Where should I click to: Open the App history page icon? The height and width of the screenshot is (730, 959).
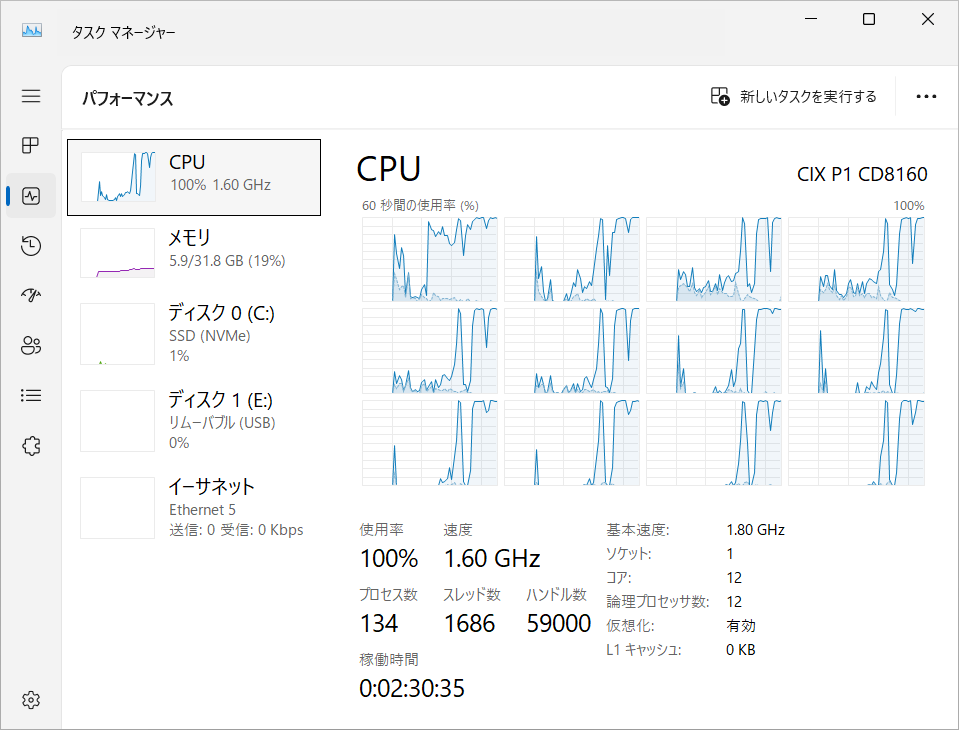pos(31,246)
